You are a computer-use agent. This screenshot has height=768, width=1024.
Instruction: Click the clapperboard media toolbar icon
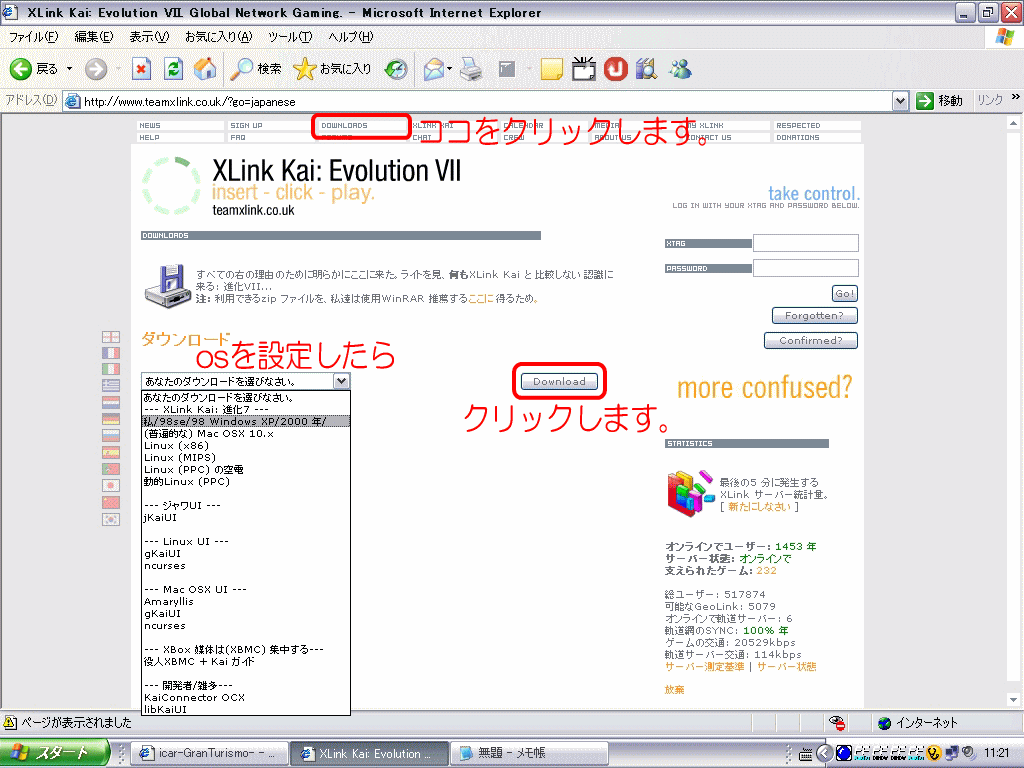[583, 69]
